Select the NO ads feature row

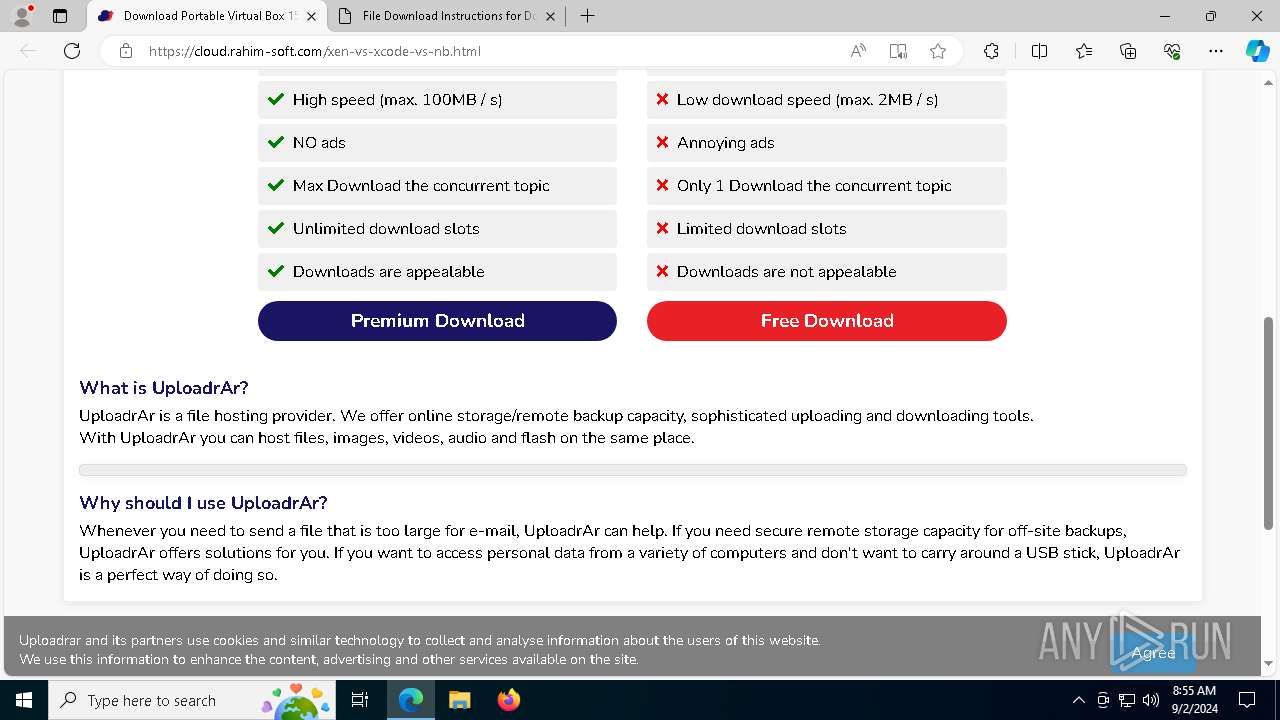point(437,143)
